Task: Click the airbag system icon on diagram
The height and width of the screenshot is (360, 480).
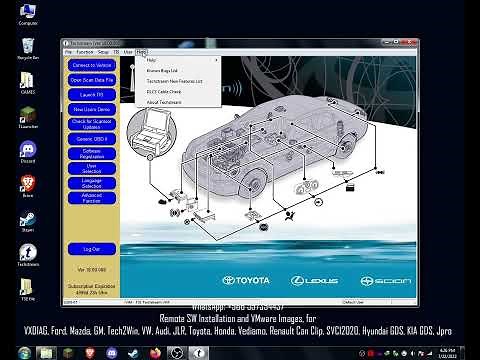Action: [290, 216]
